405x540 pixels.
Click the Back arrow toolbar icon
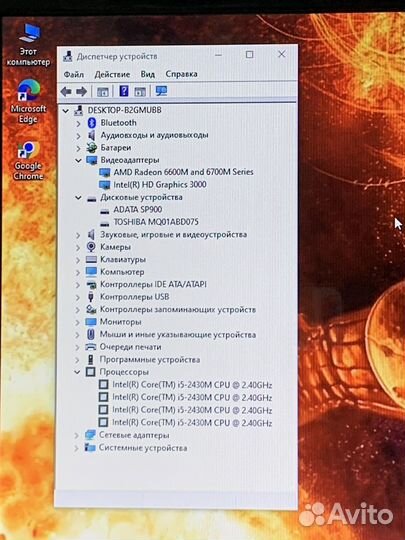coord(66,92)
